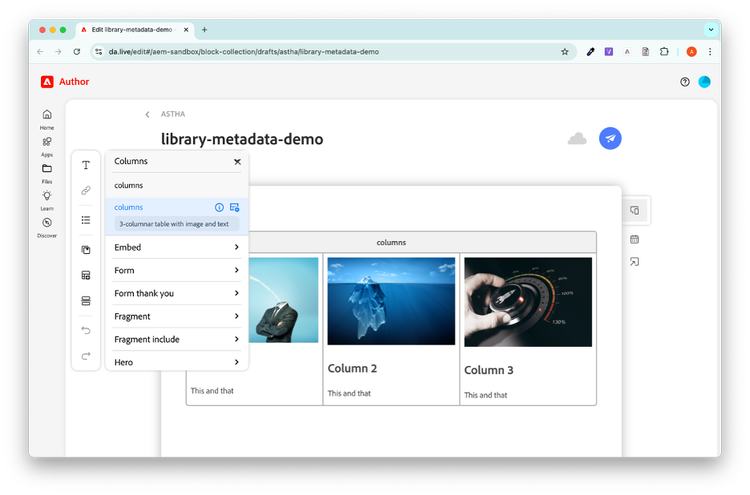The width and height of the screenshot is (750, 495).
Task: Insert the columns block into the document
Action: tap(235, 207)
